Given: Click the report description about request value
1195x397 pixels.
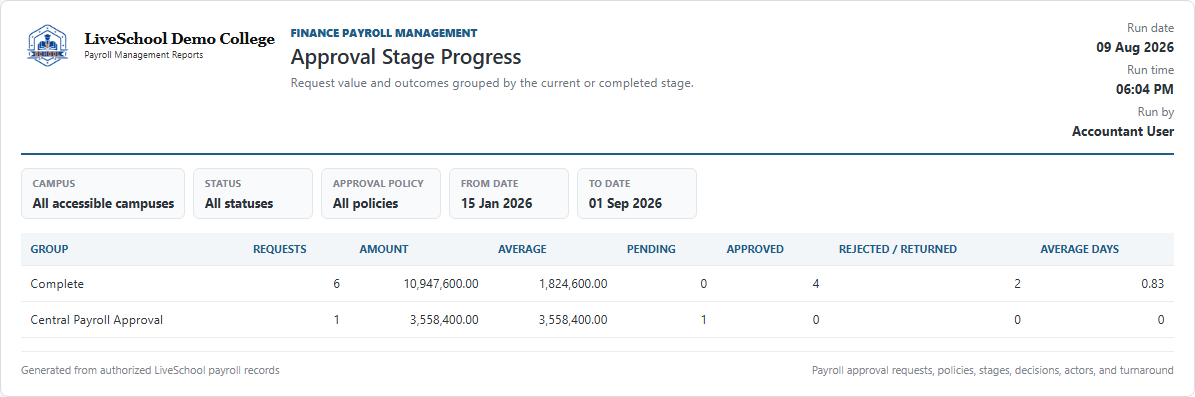Looking at the screenshot, I should point(492,83).
